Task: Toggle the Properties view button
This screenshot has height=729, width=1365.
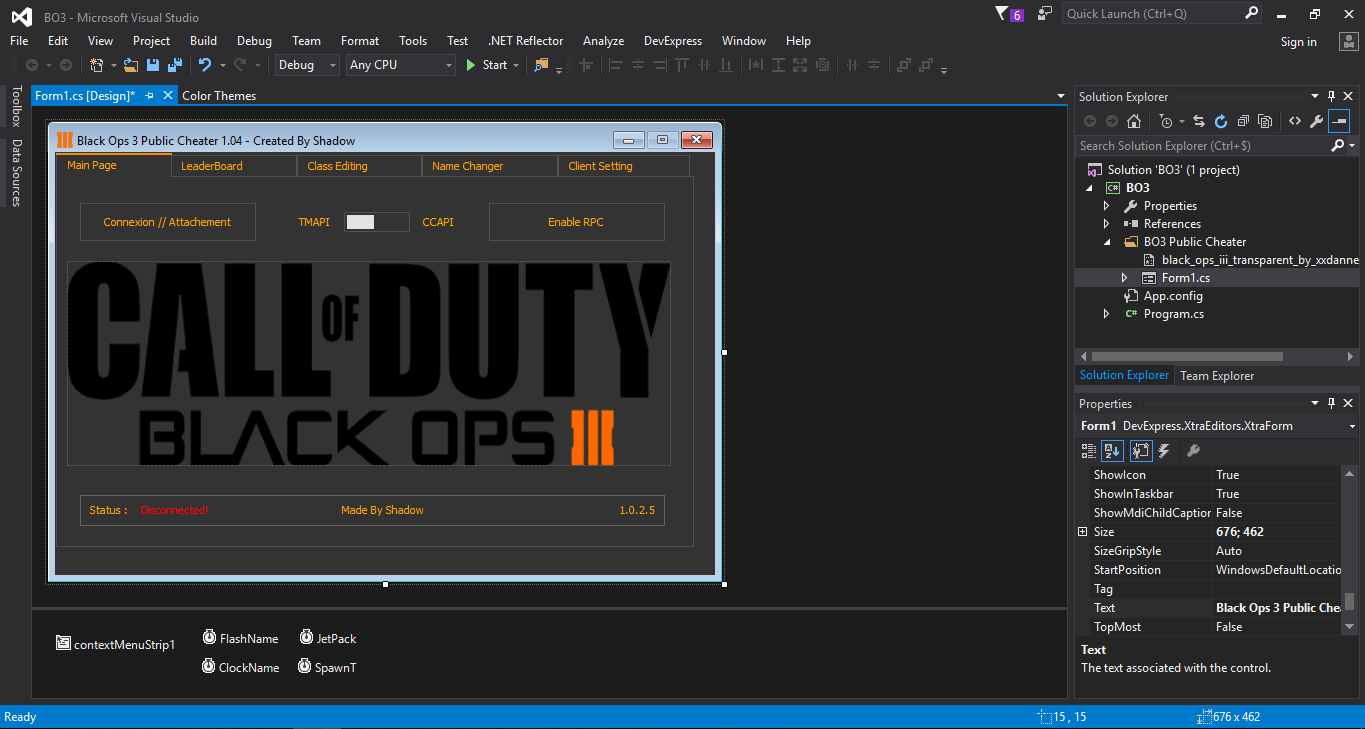Action: click(1141, 451)
